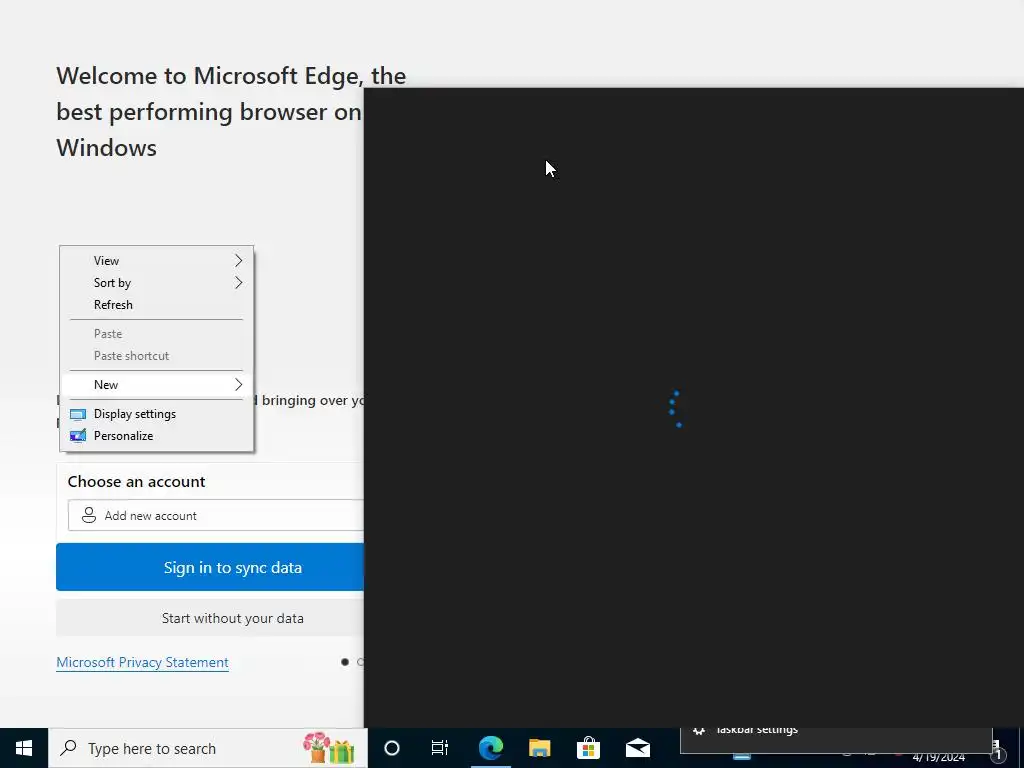Image resolution: width=1024 pixels, height=768 pixels.
Task: Click the search magnifier icon
Action: [x=68, y=748]
